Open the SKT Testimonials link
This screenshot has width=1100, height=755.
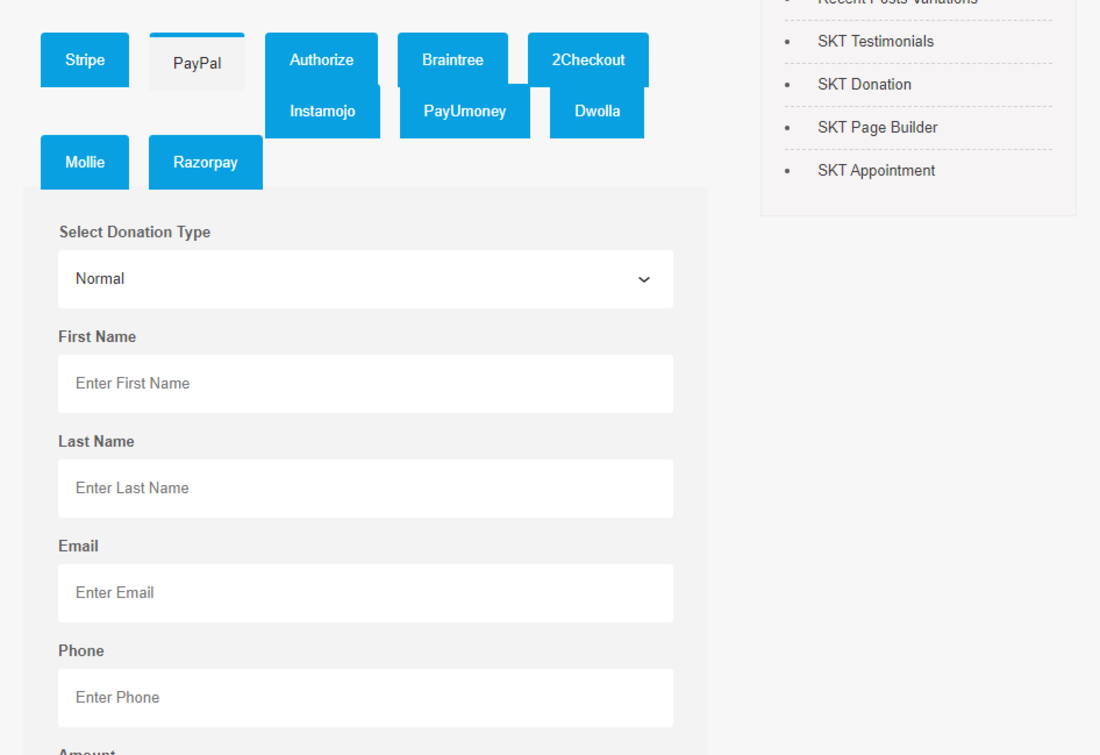click(875, 41)
